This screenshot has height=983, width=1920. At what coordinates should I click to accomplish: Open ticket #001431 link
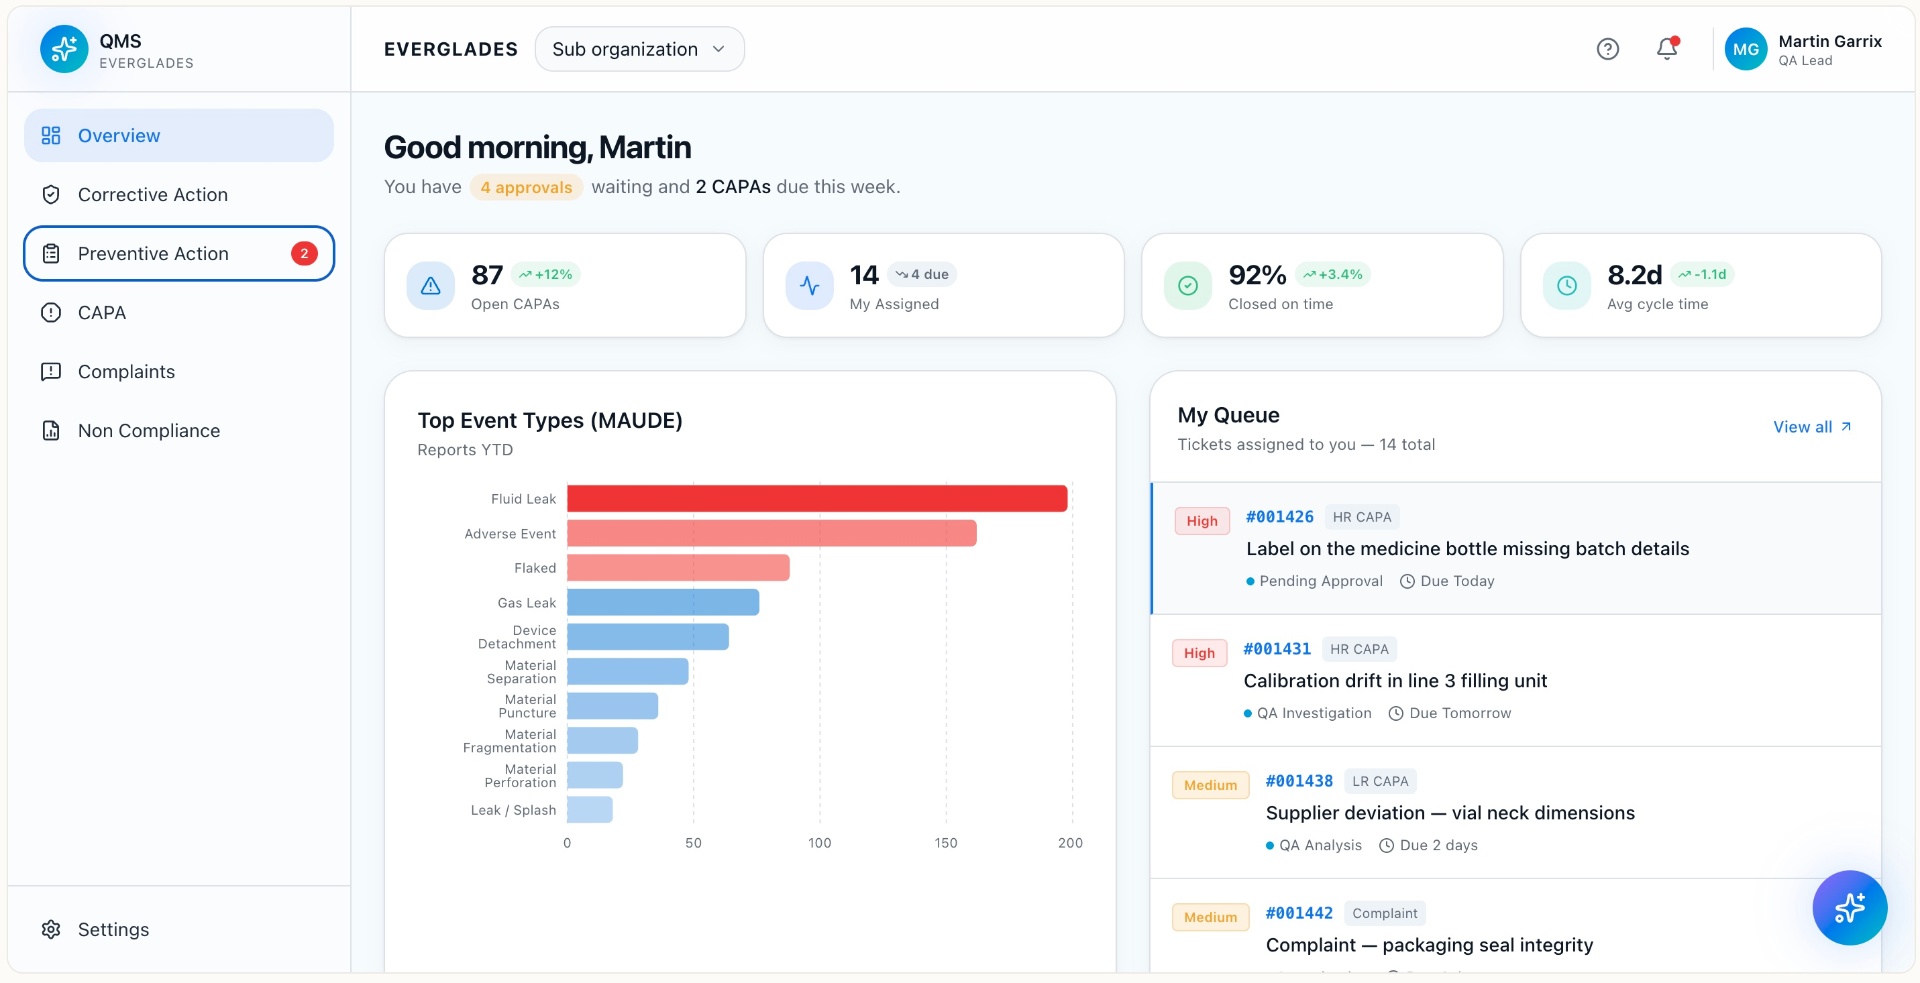[x=1277, y=649]
